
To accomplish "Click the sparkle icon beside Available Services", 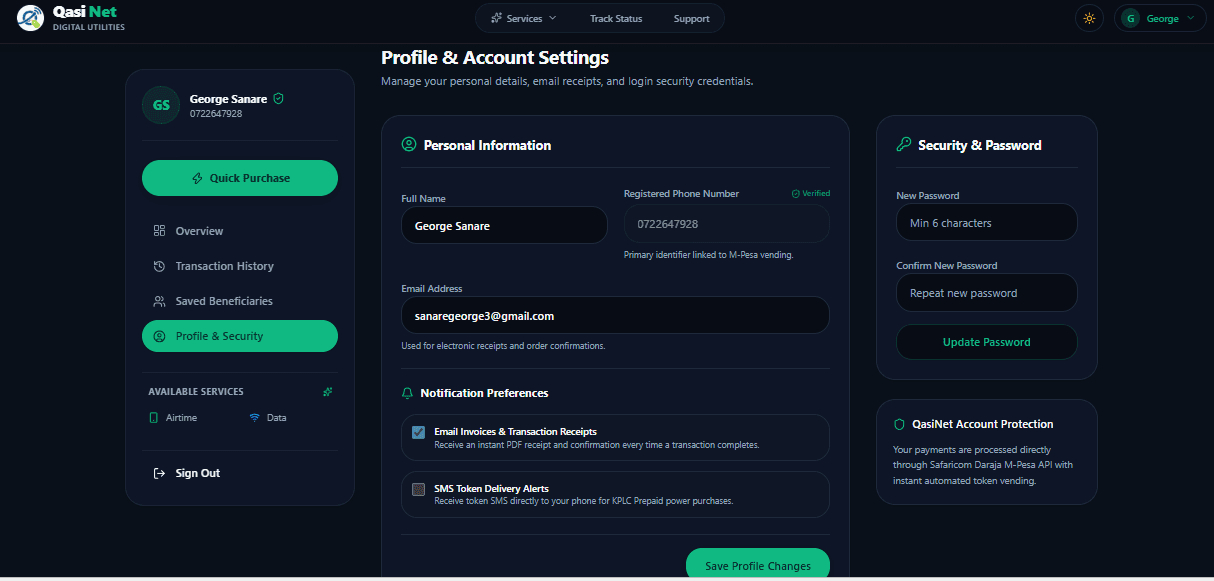I will (327, 392).
